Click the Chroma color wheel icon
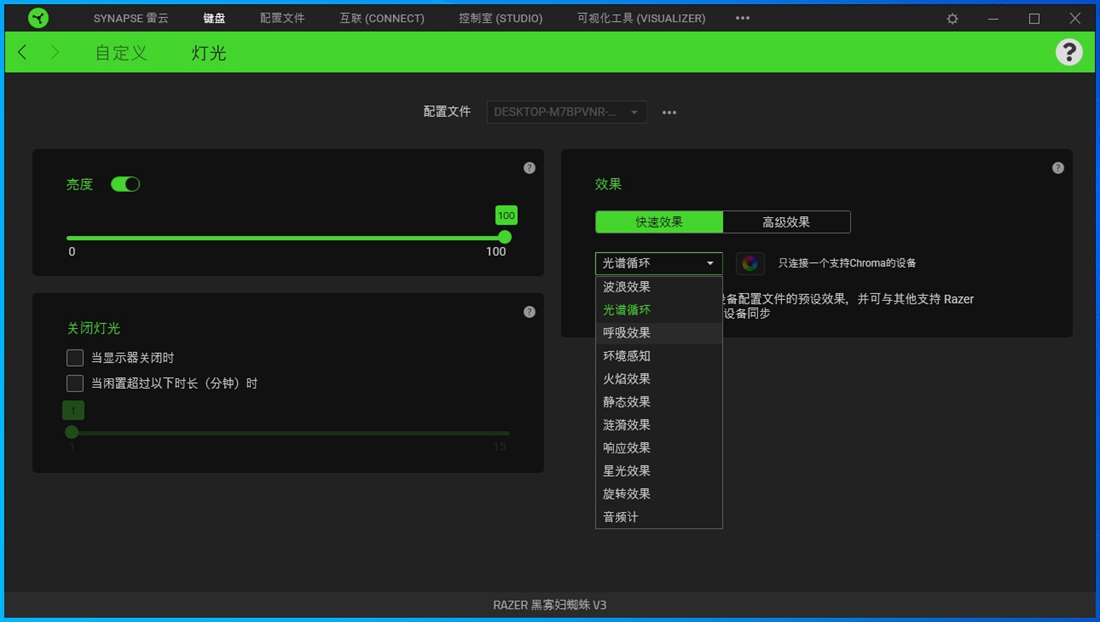Viewport: 1100px width, 622px height. pyautogui.click(x=750, y=263)
